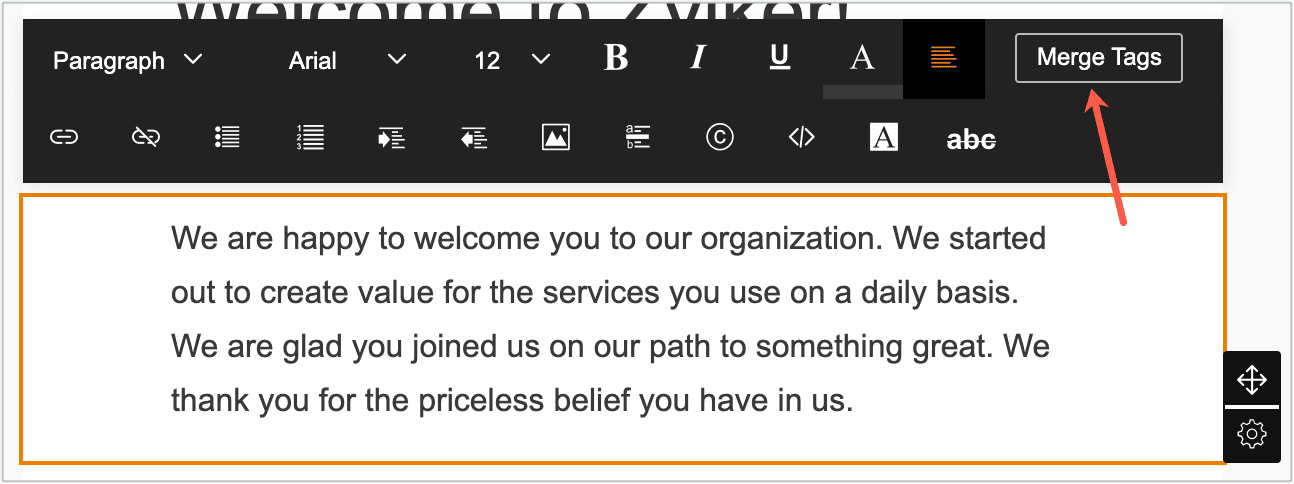Open the HTML source code view
The height and width of the screenshot is (484, 1294).
(801, 138)
